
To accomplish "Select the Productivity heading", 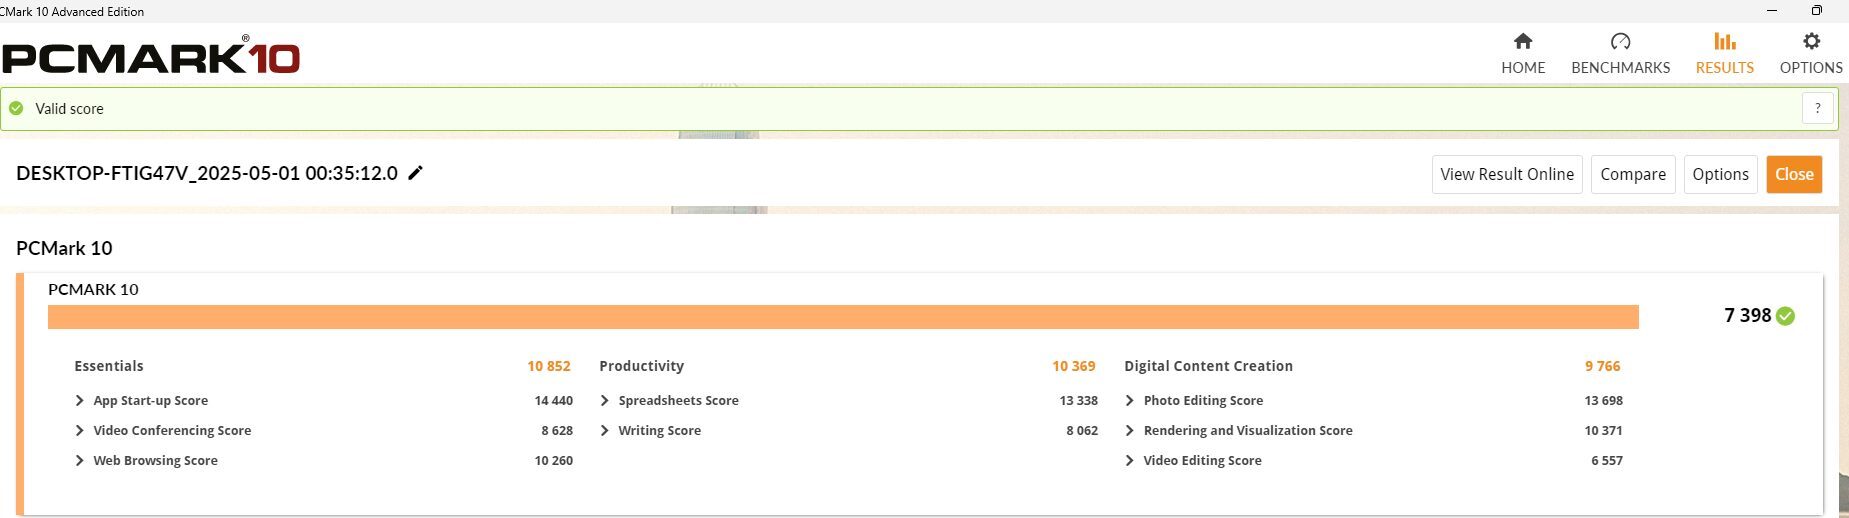I will [641, 366].
